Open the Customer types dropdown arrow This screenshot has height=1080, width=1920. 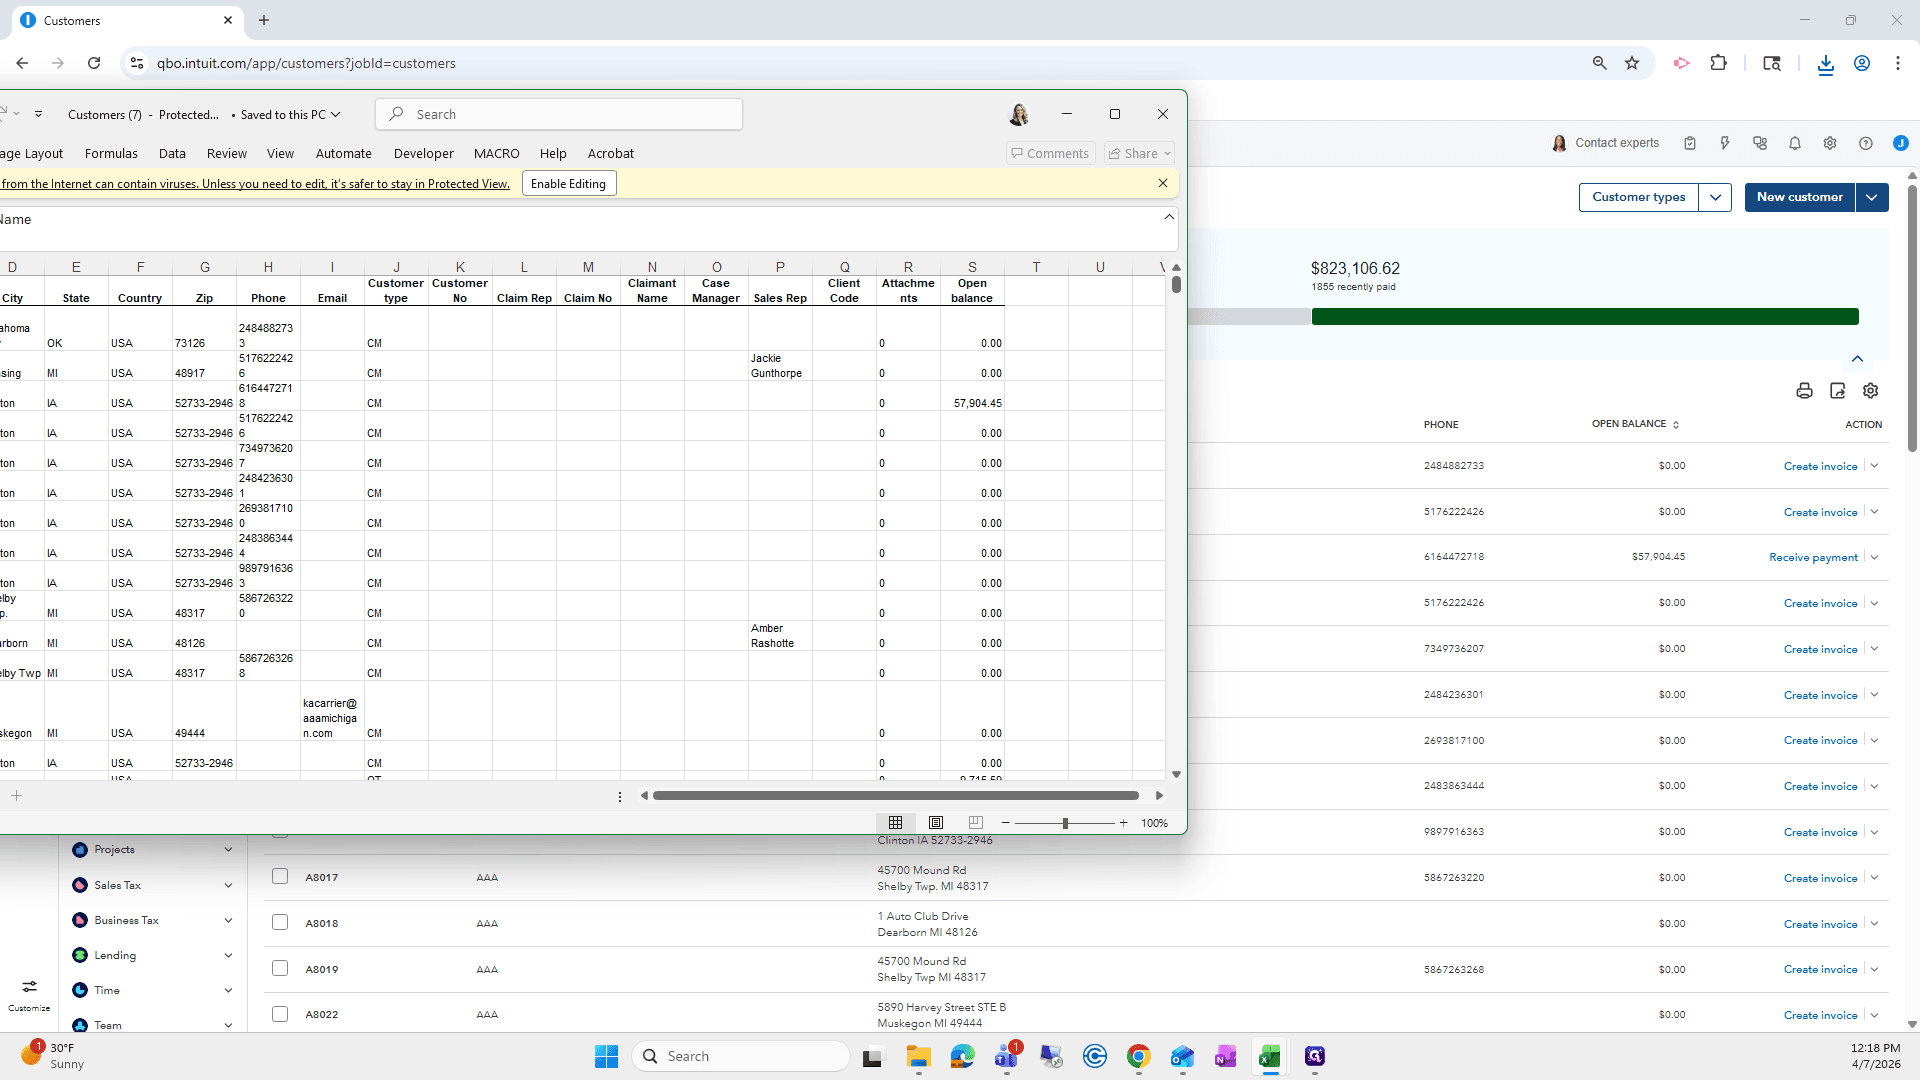[x=1715, y=197]
